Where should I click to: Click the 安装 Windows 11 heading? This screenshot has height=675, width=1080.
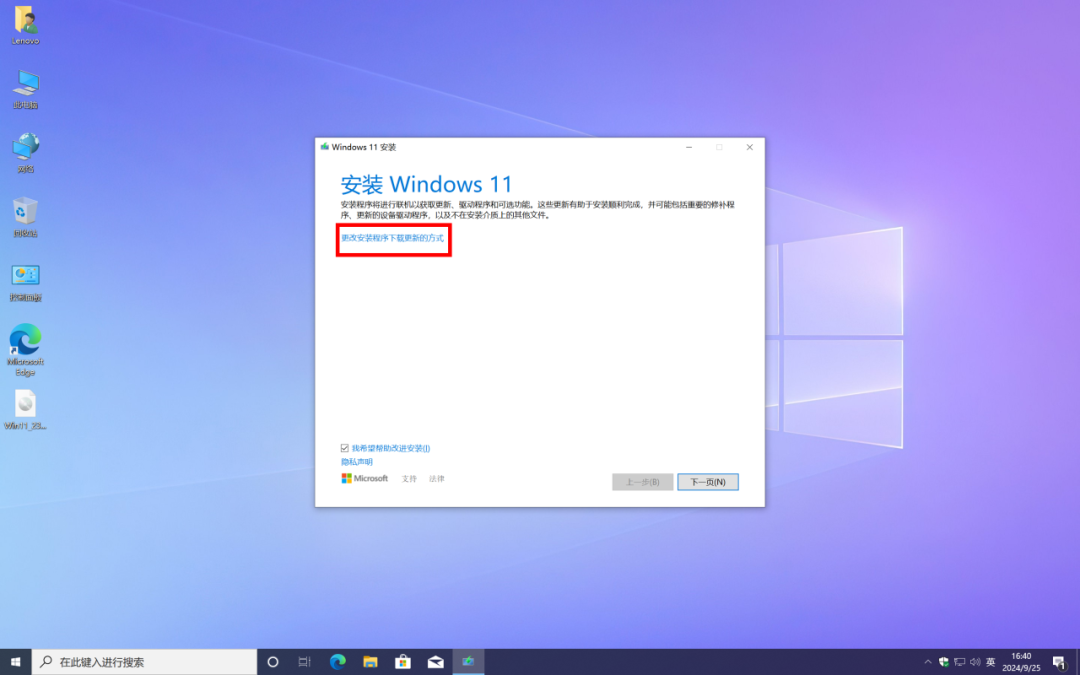(426, 184)
